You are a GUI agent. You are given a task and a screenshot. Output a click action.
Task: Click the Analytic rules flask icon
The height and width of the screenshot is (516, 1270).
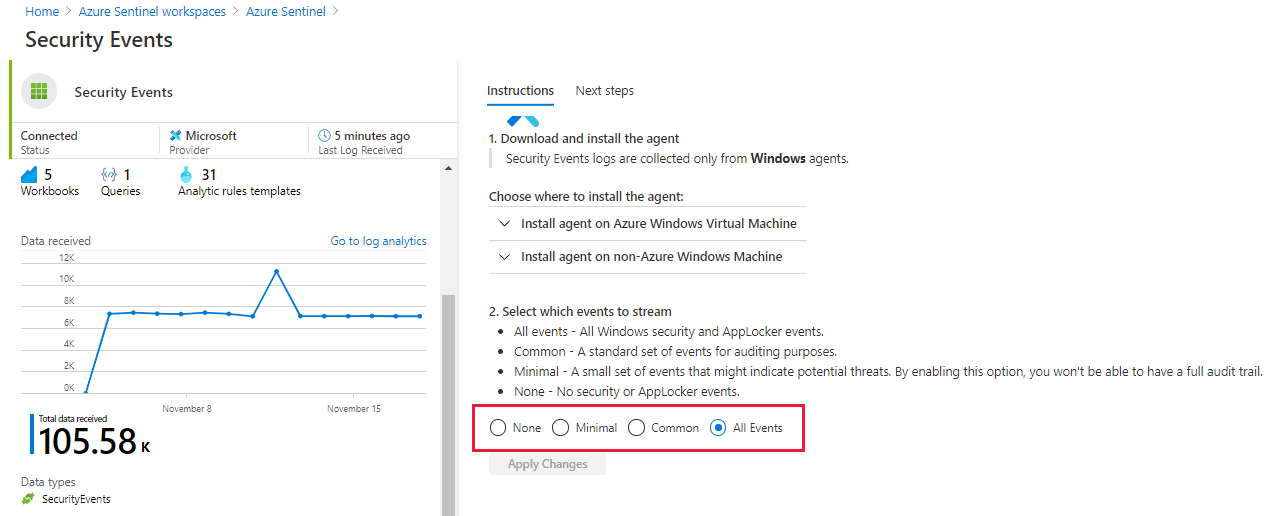click(x=185, y=175)
